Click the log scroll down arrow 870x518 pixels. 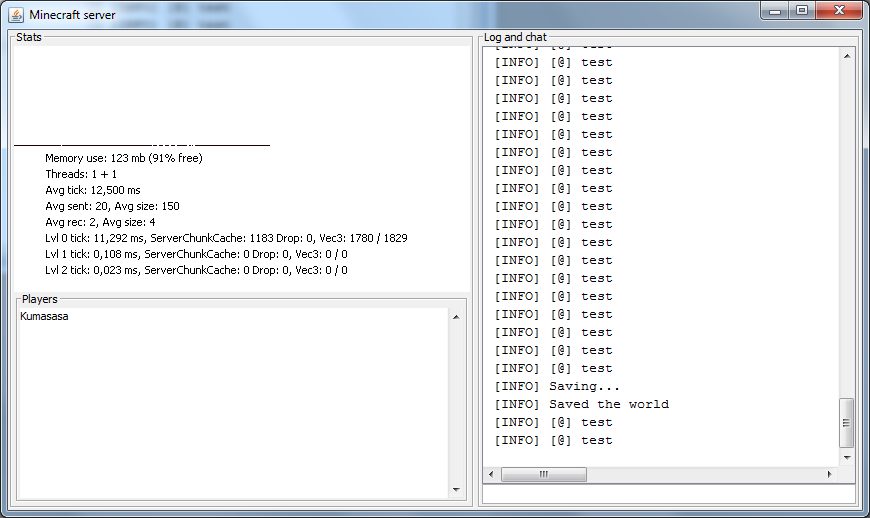(847, 458)
